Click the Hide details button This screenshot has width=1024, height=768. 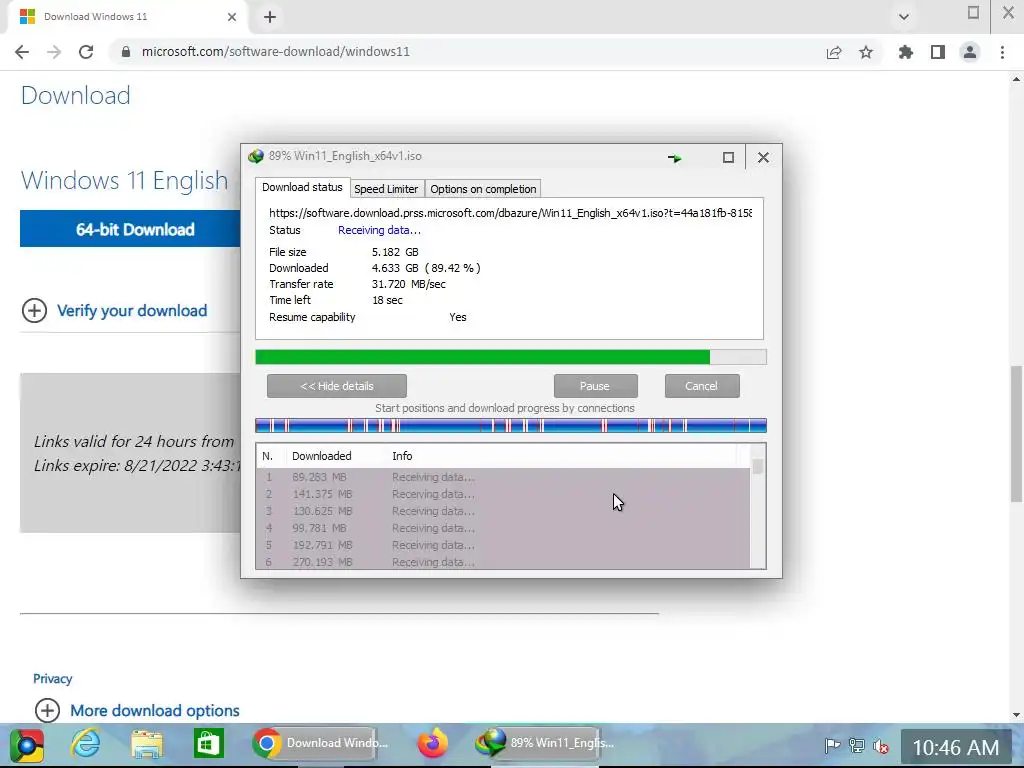337,386
